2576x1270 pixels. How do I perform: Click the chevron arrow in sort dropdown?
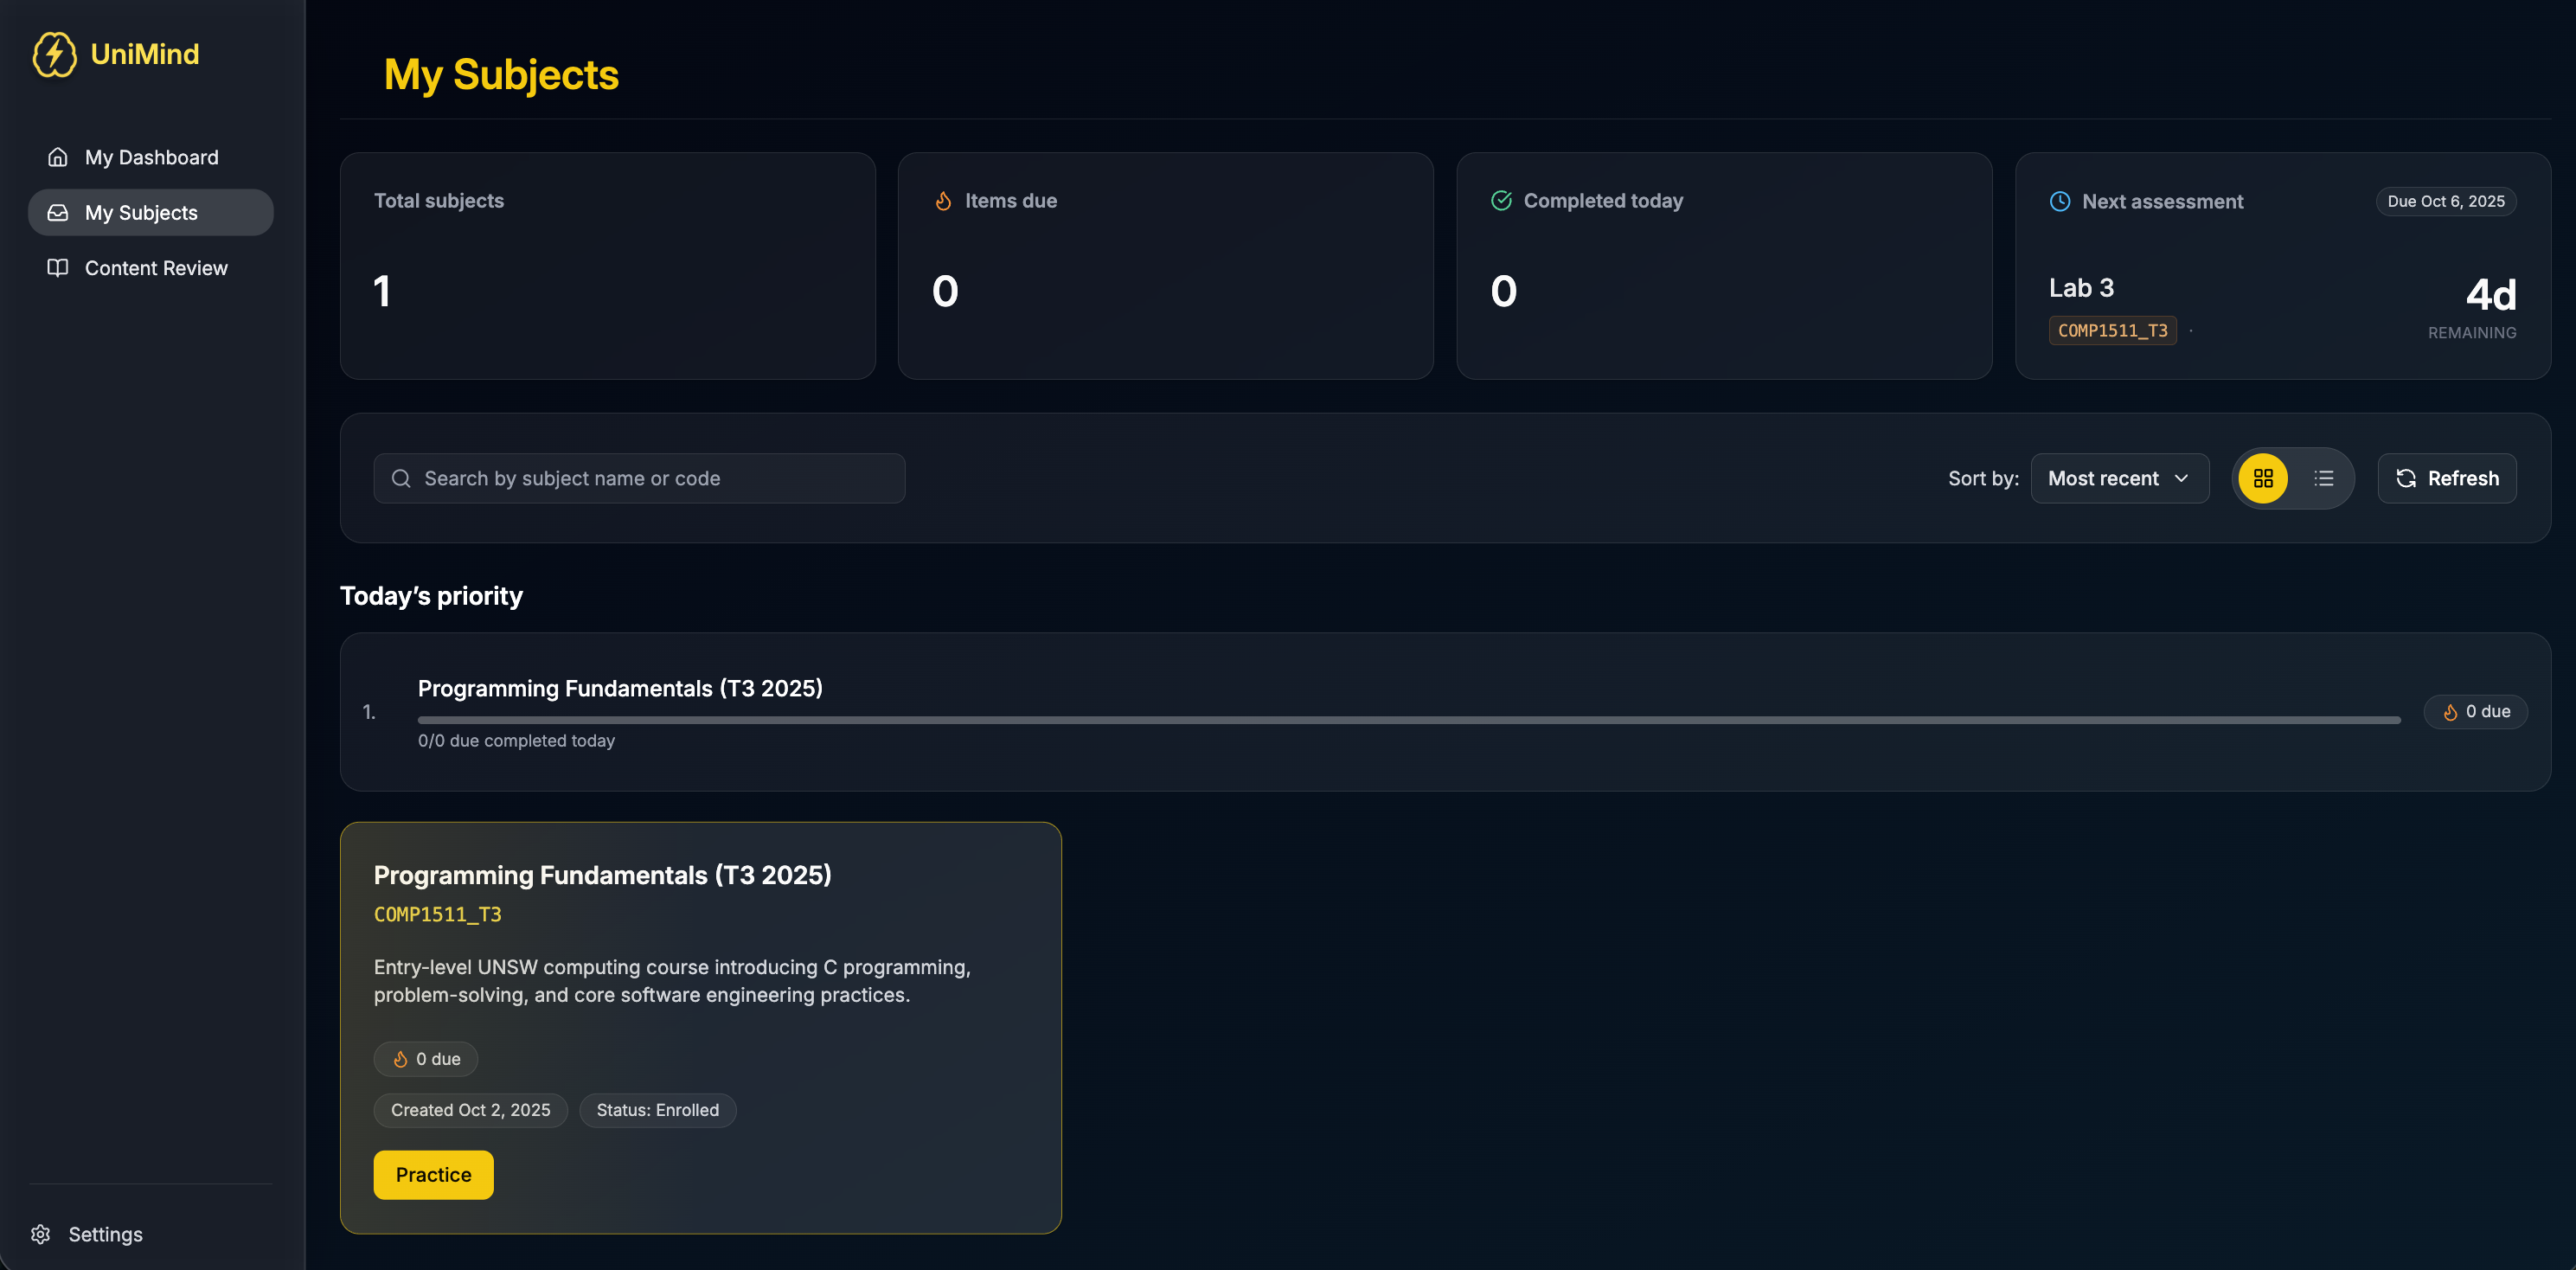pyautogui.click(x=2181, y=478)
